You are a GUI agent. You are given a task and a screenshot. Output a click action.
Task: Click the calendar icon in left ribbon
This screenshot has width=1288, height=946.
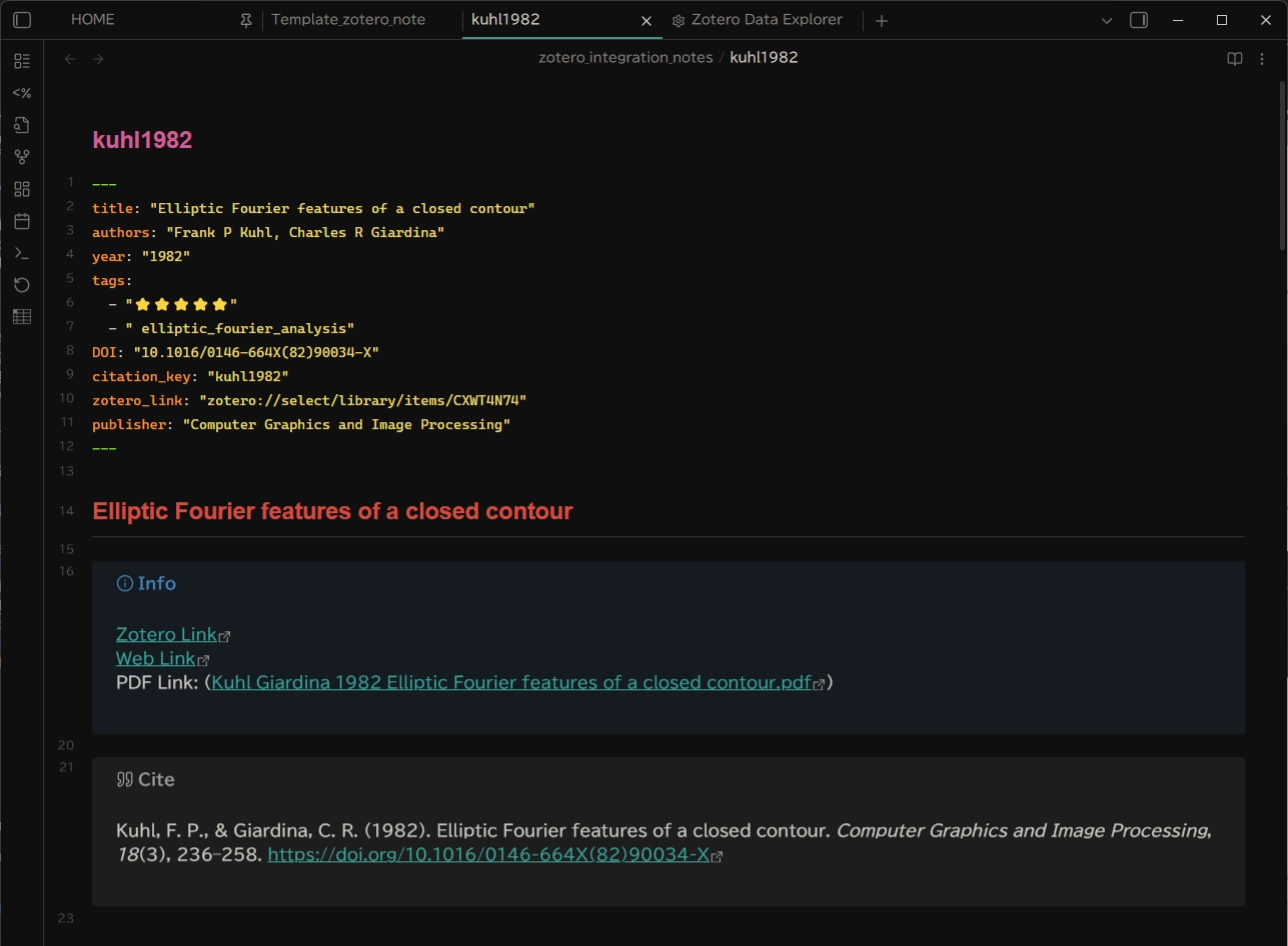(22, 221)
